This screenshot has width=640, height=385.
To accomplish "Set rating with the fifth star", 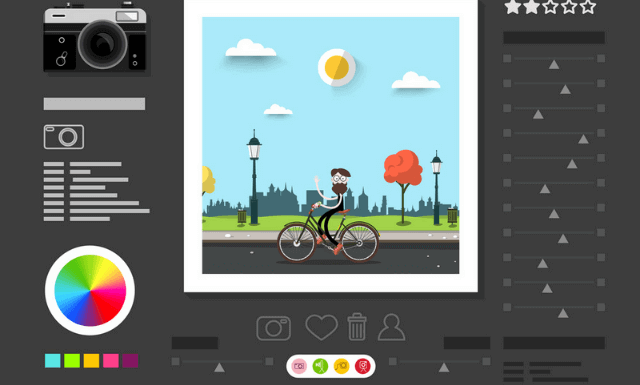I will coord(588,7).
